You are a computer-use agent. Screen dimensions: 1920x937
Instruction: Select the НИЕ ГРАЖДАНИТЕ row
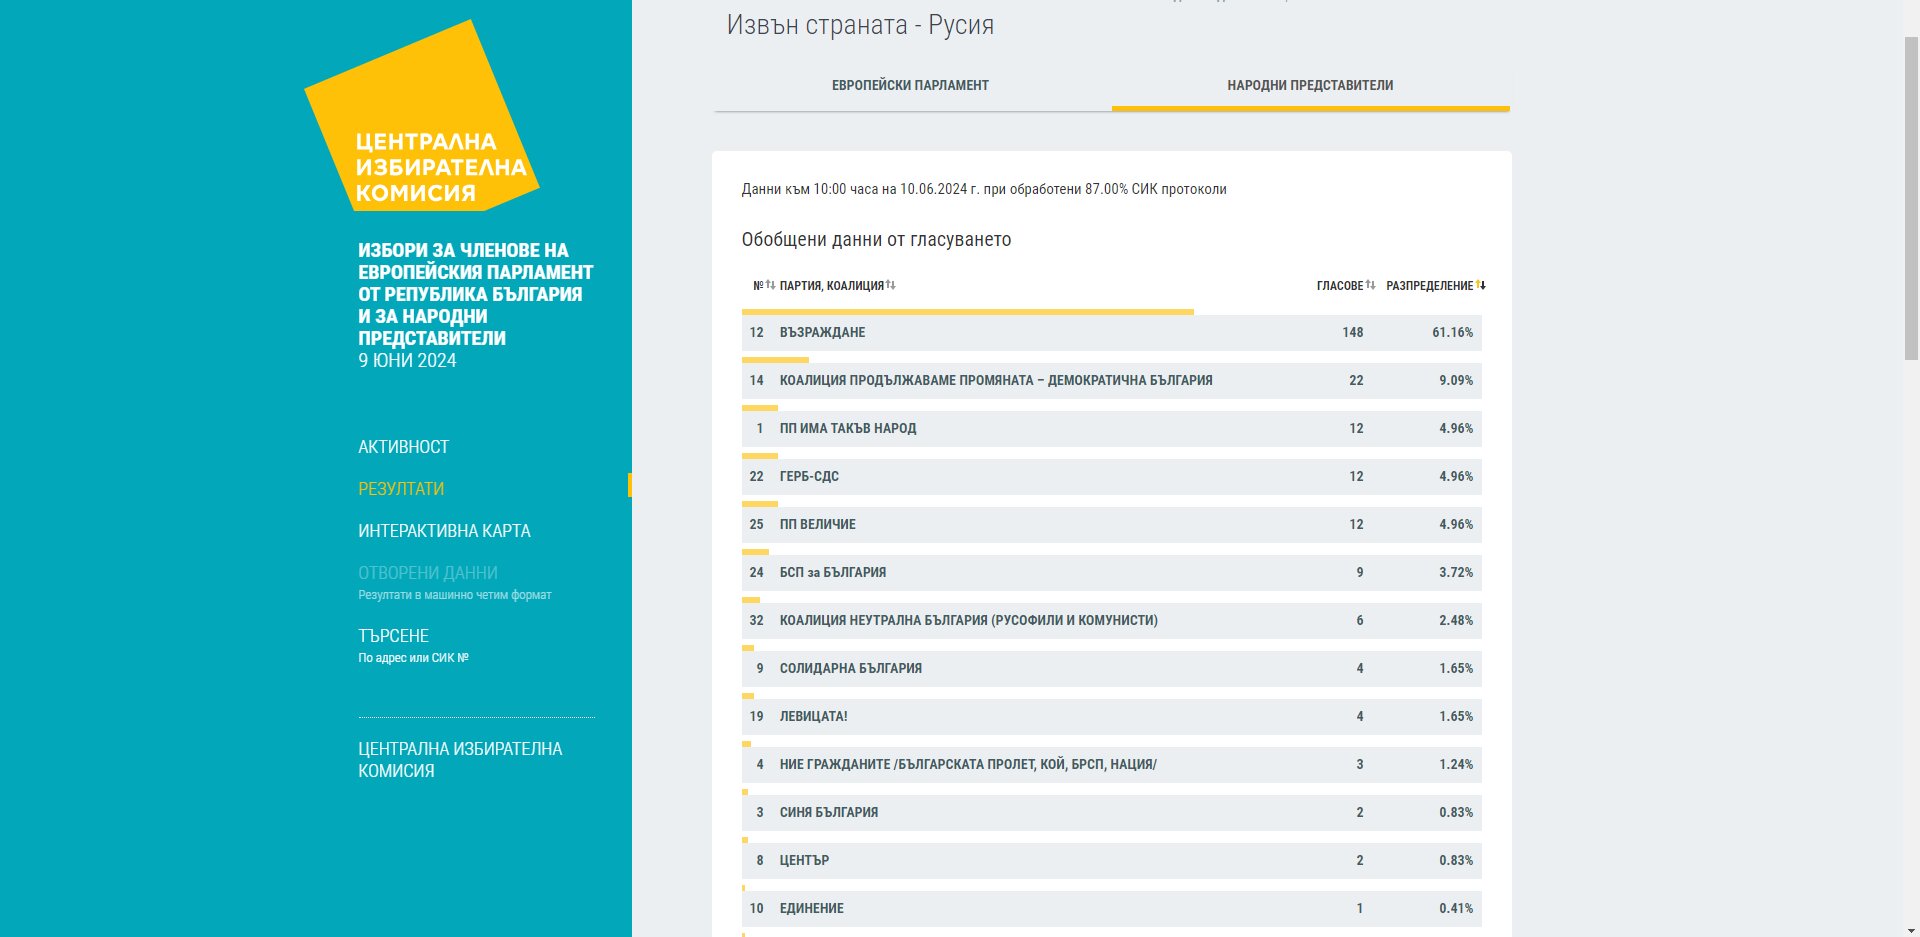tap(1112, 765)
